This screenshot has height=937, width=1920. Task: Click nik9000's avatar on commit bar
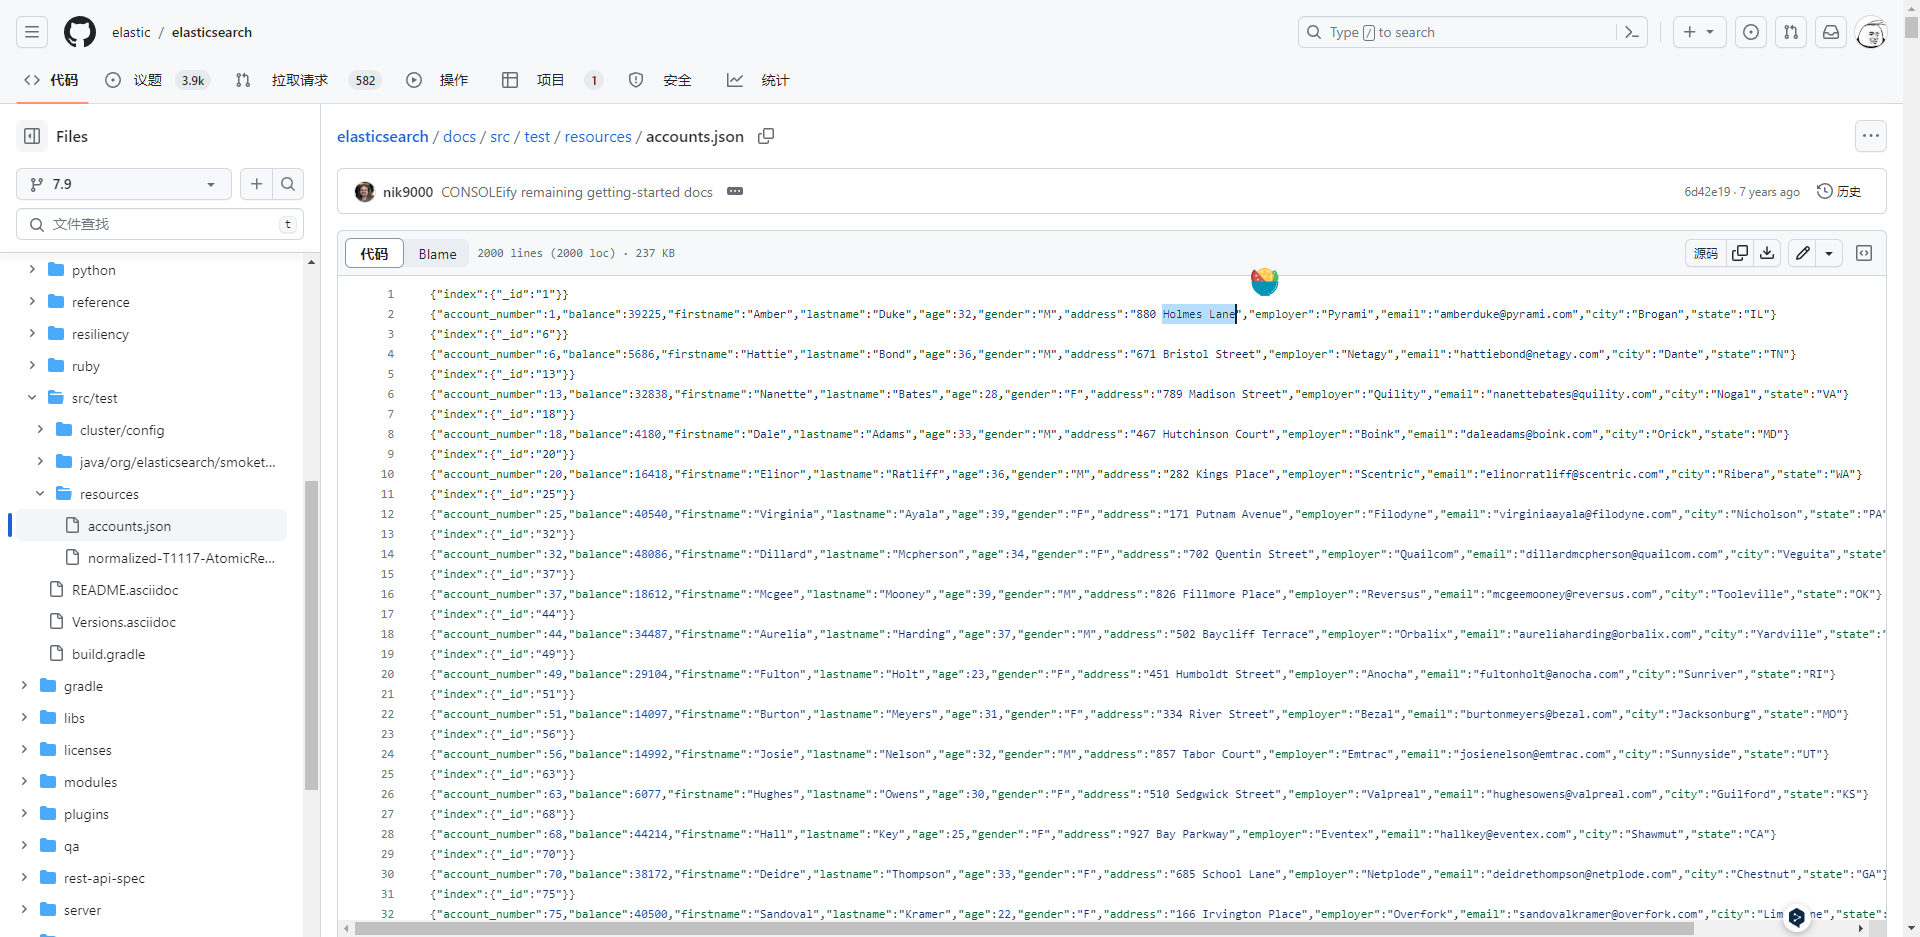(x=365, y=191)
